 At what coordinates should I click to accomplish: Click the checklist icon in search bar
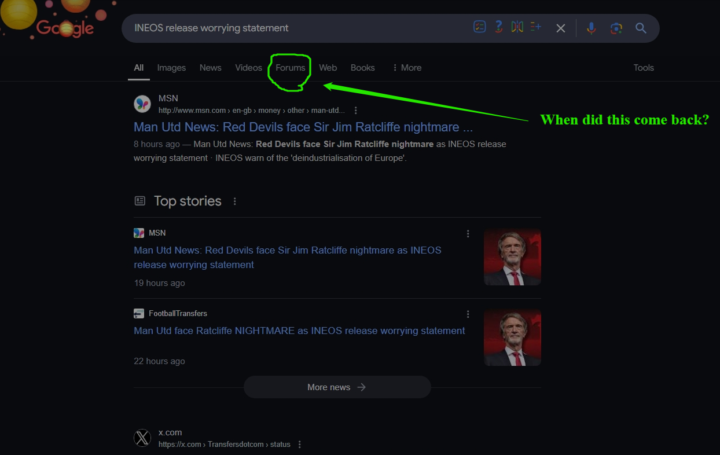479,27
